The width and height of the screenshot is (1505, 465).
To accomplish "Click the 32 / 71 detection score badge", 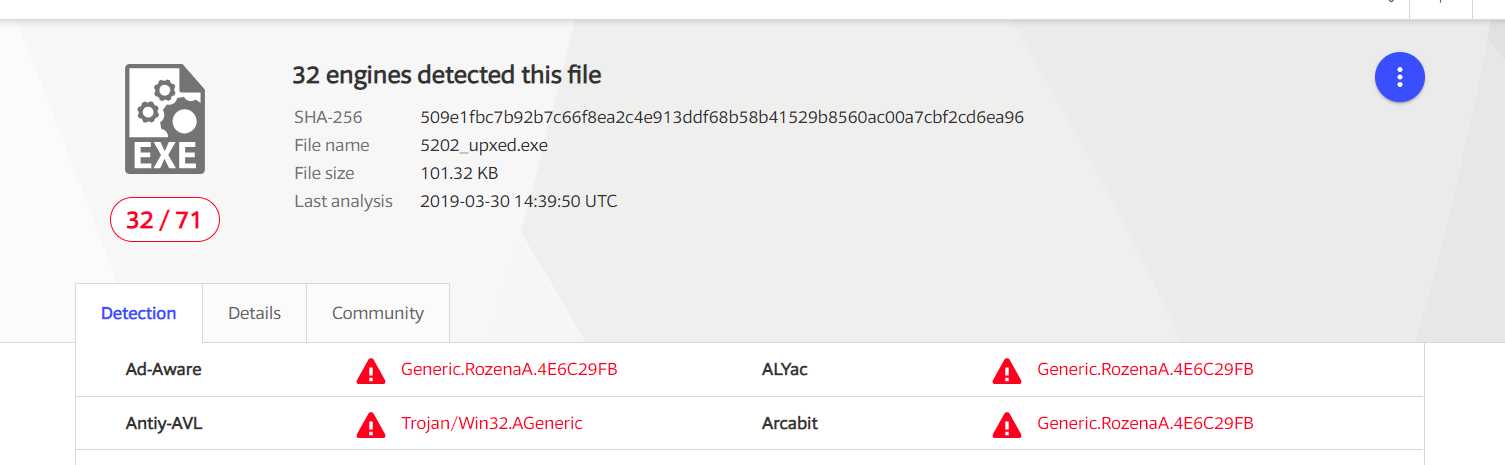I will [x=165, y=220].
